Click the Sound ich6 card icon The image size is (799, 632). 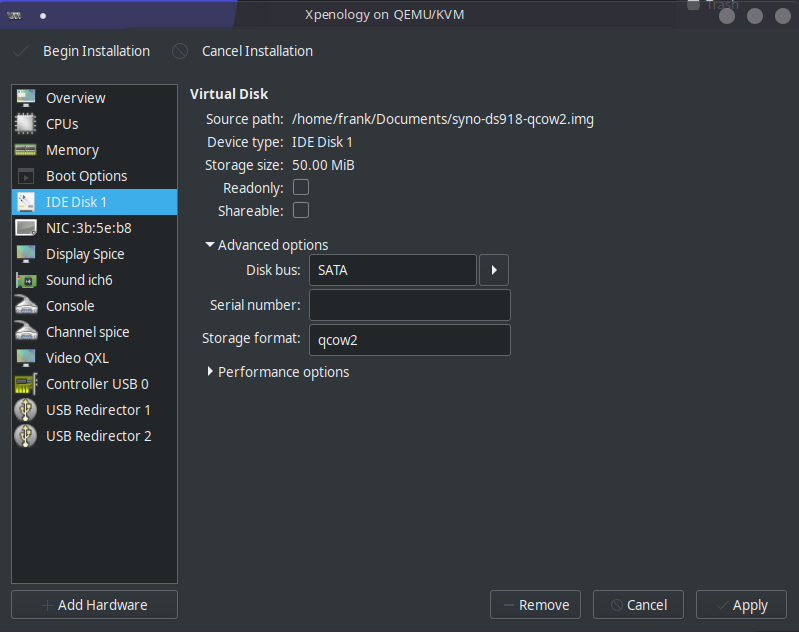point(25,280)
